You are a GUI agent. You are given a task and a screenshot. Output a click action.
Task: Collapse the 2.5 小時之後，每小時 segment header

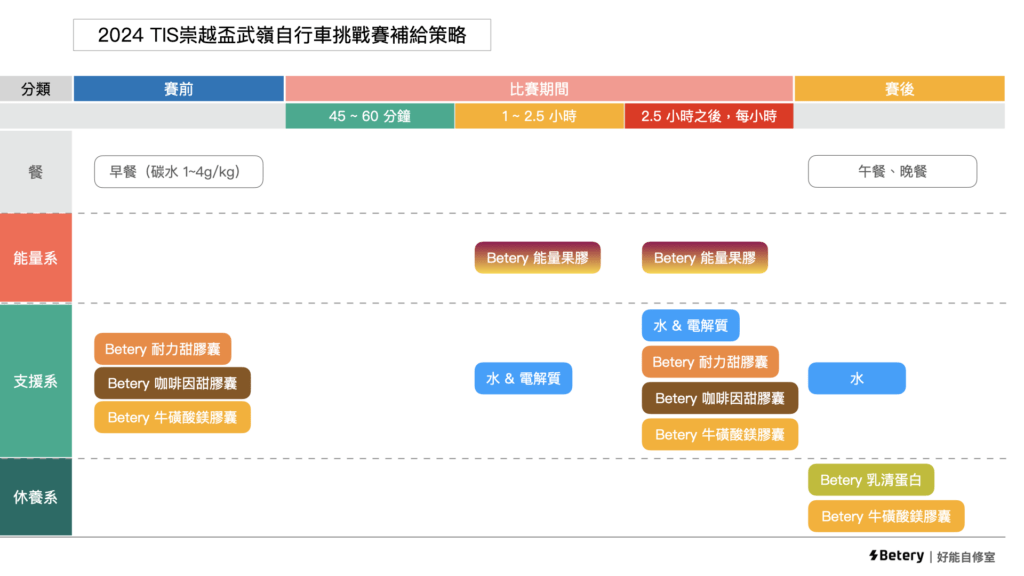(x=710, y=115)
